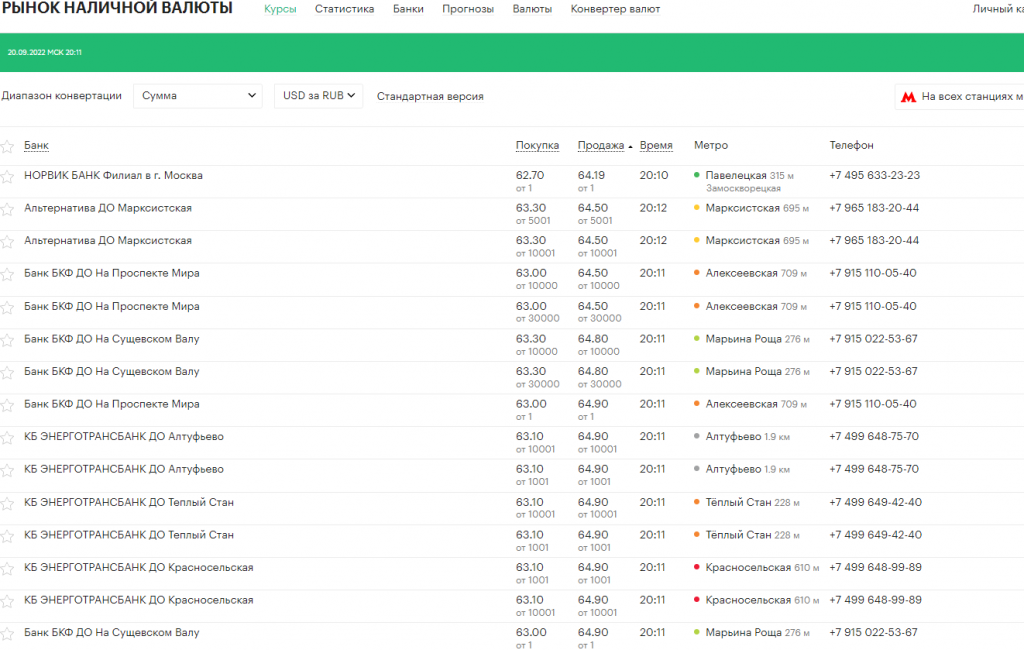Click the Метро column header
This screenshot has height=650, width=1024.
[x=711, y=145]
